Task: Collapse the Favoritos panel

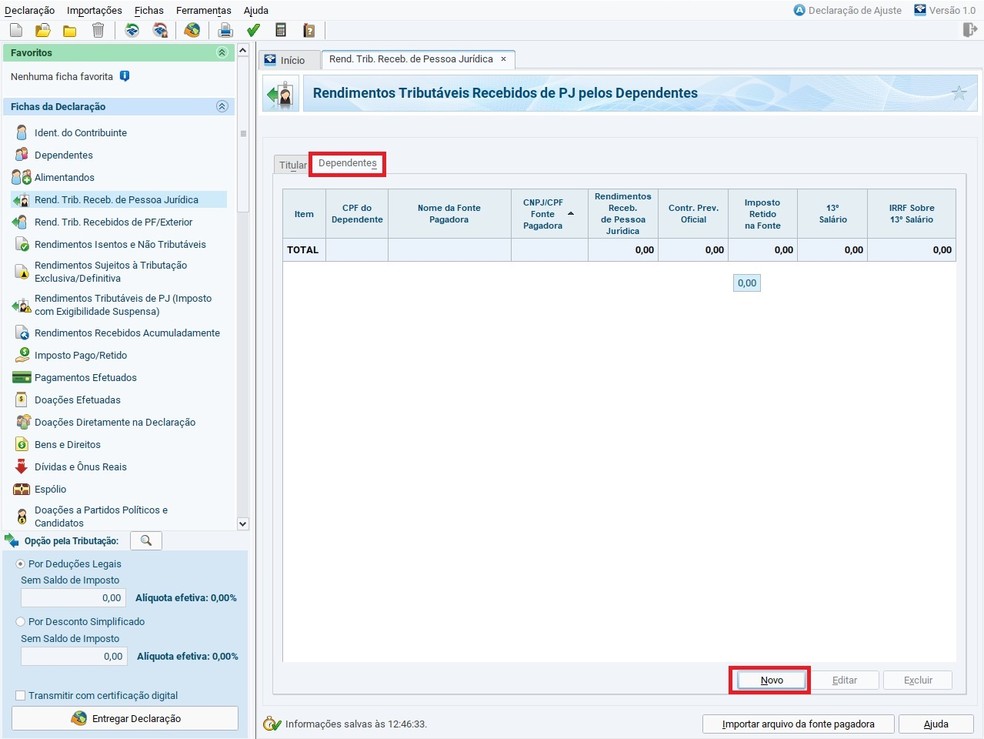Action: click(222, 53)
